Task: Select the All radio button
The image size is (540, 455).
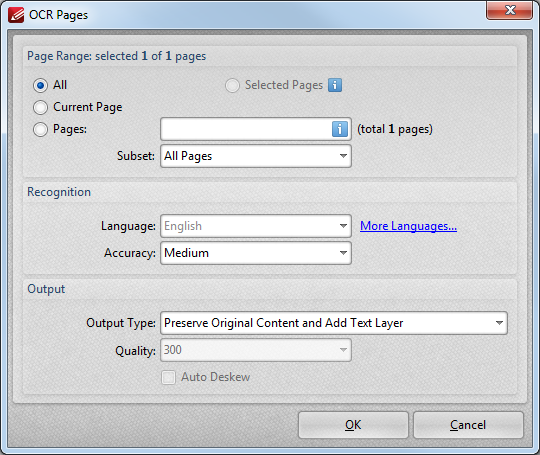Action: click(x=40, y=85)
